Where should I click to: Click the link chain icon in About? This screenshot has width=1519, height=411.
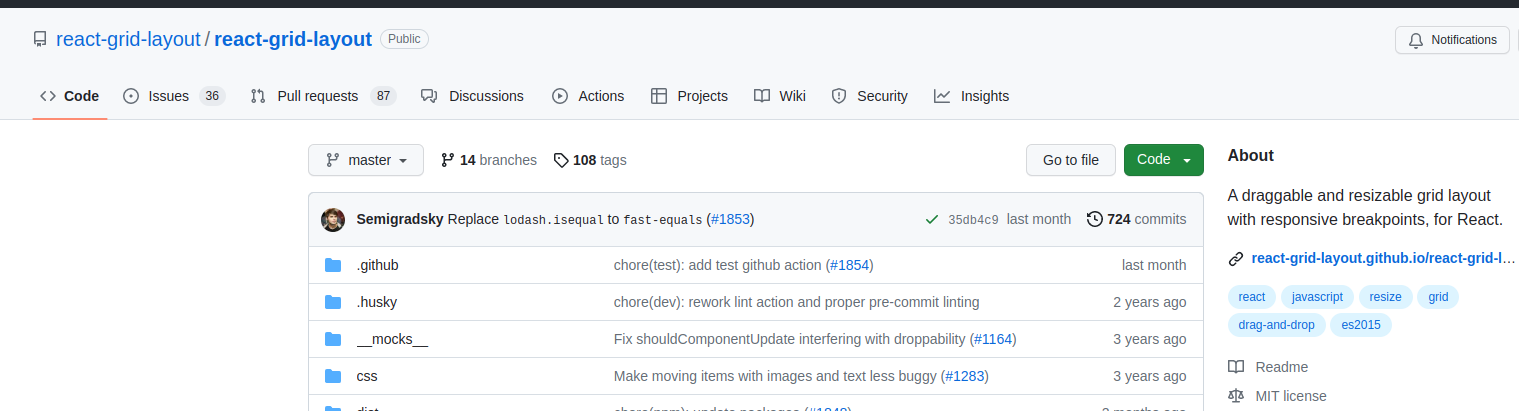coord(1236,259)
